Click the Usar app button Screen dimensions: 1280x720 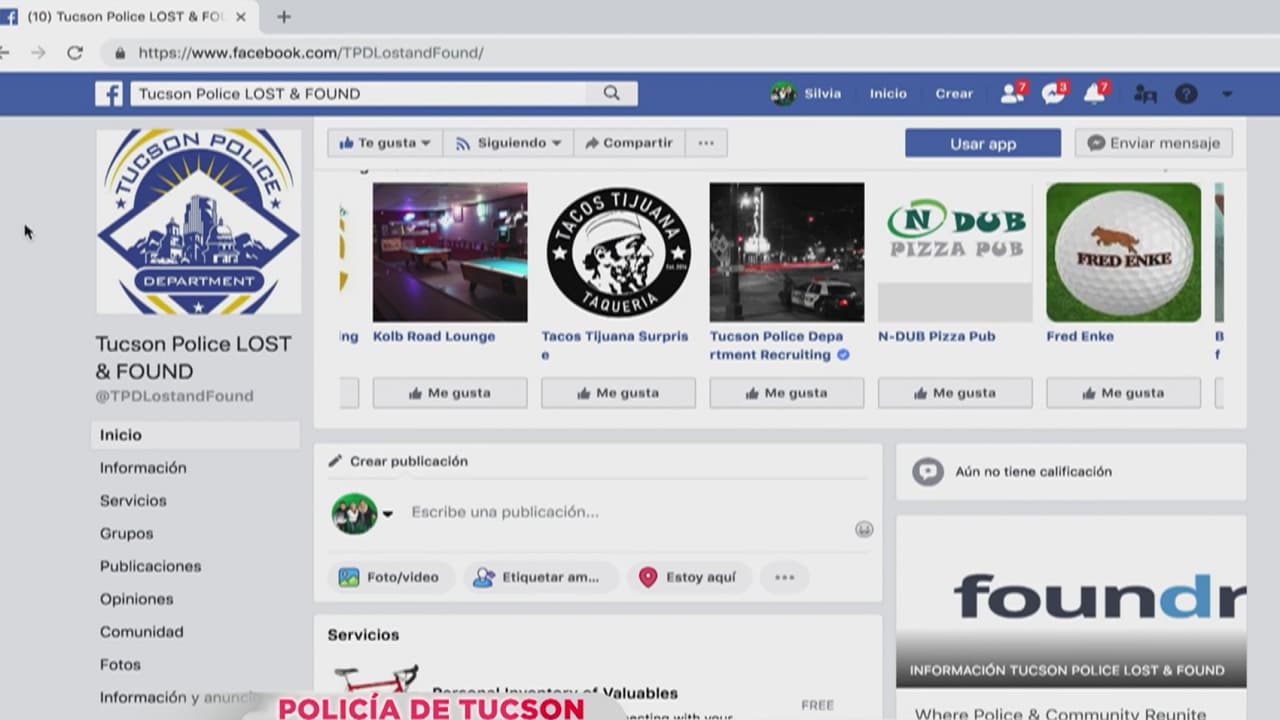coord(982,143)
